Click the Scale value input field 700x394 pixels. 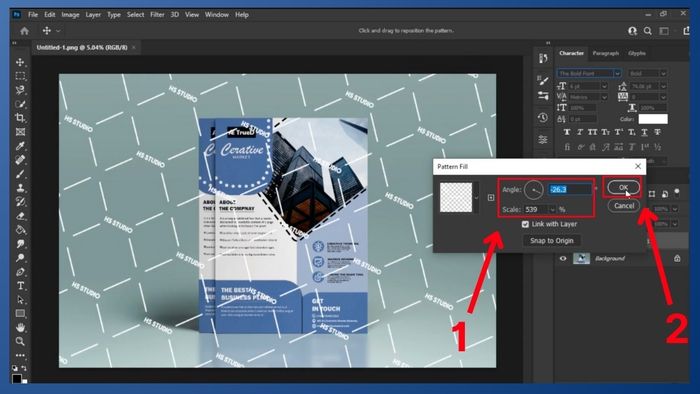[536, 209]
